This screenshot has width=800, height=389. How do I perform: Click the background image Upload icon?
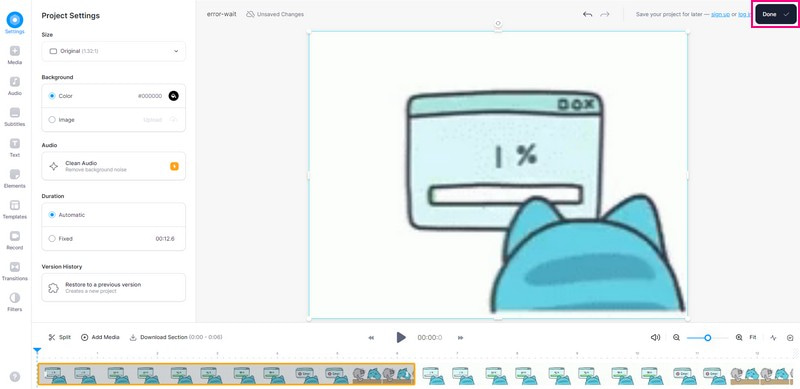173,120
